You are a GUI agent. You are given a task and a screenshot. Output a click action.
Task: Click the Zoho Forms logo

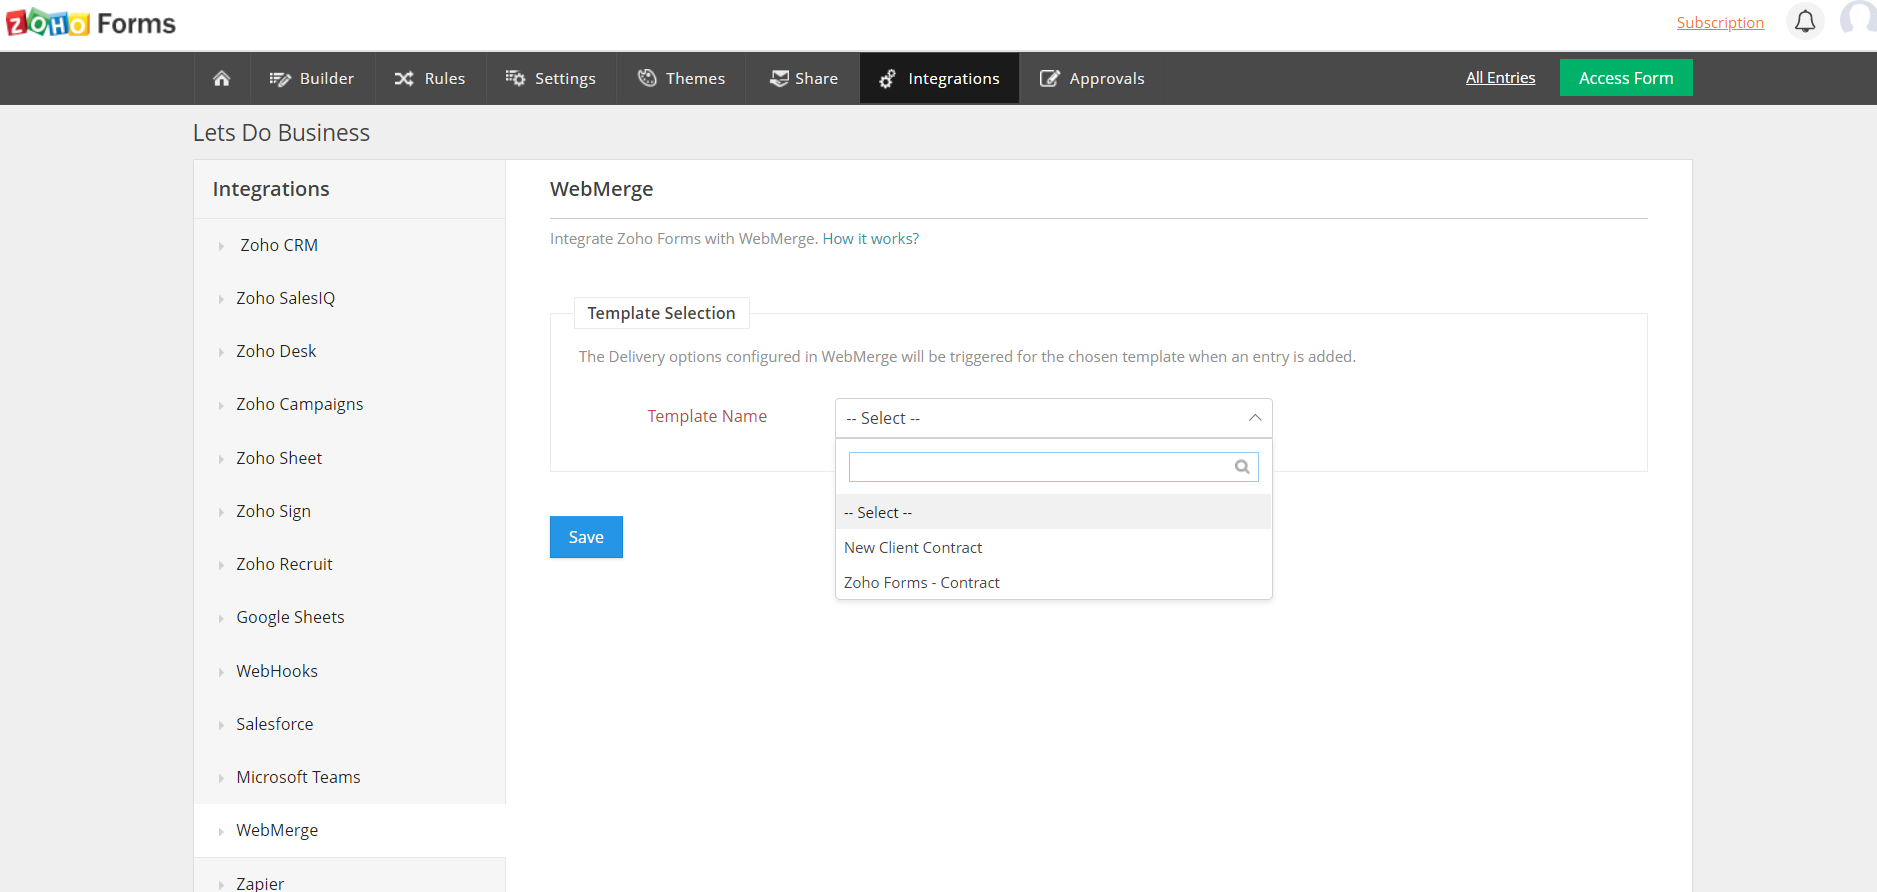click(91, 23)
